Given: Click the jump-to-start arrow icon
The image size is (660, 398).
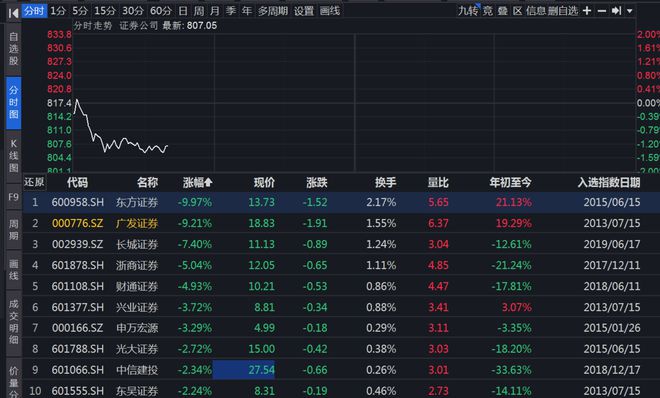Looking at the screenshot, I should (13, 13).
